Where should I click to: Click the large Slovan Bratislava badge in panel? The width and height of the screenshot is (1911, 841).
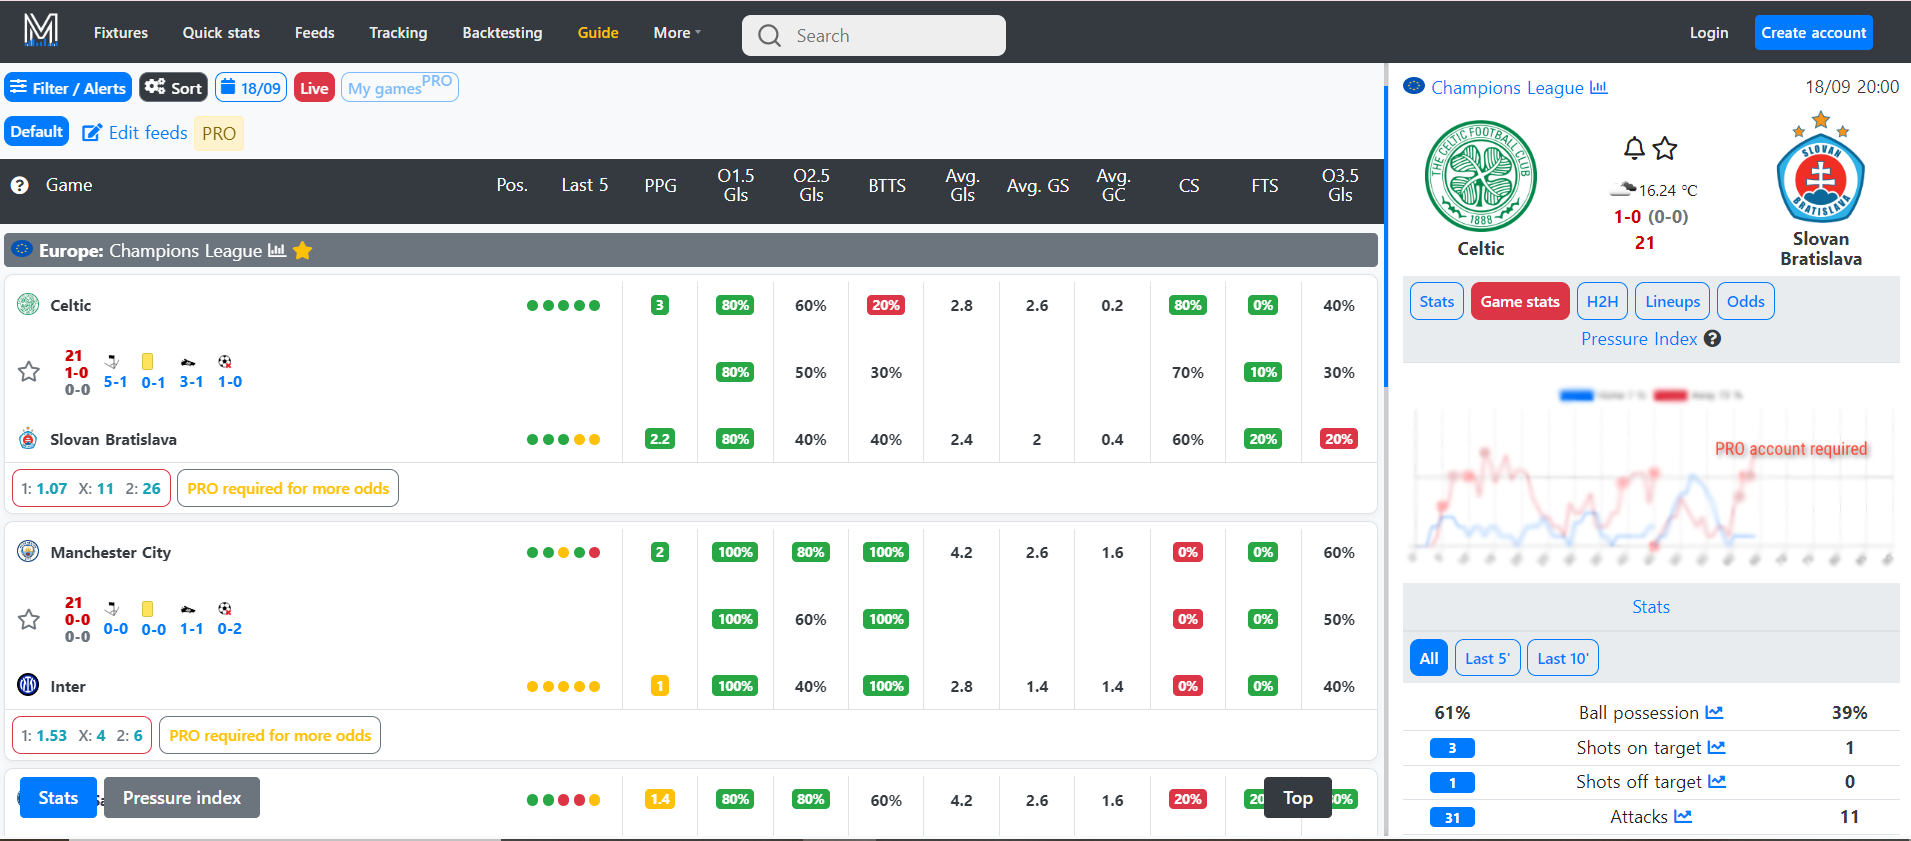[x=1821, y=167]
